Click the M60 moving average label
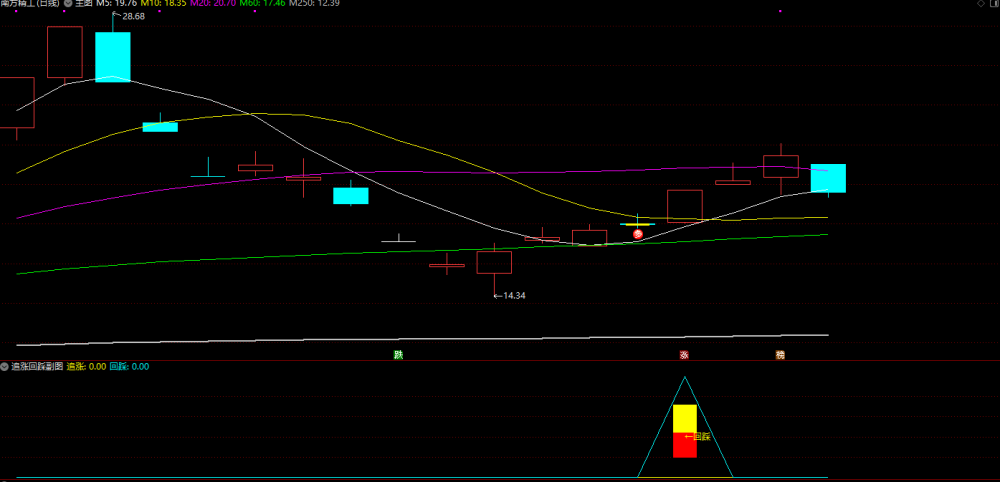 click(x=262, y=3)
